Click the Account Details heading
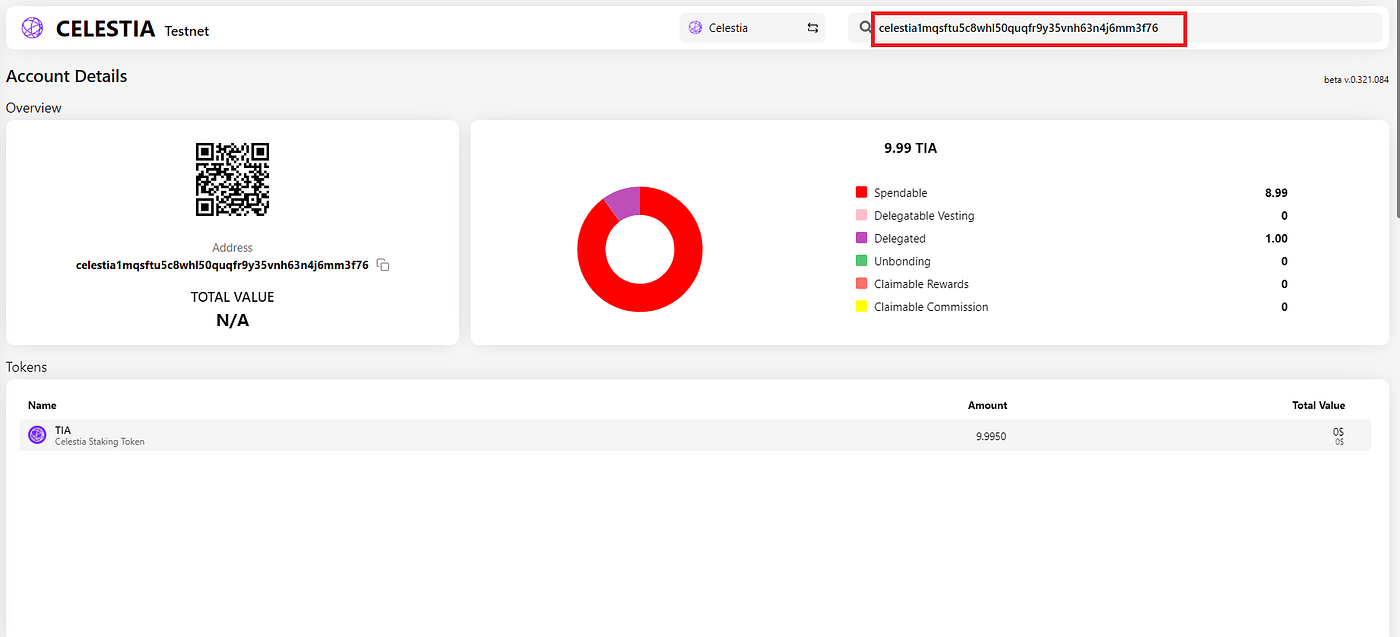This screenshot has height=637, width=1400. pos(67,76)
